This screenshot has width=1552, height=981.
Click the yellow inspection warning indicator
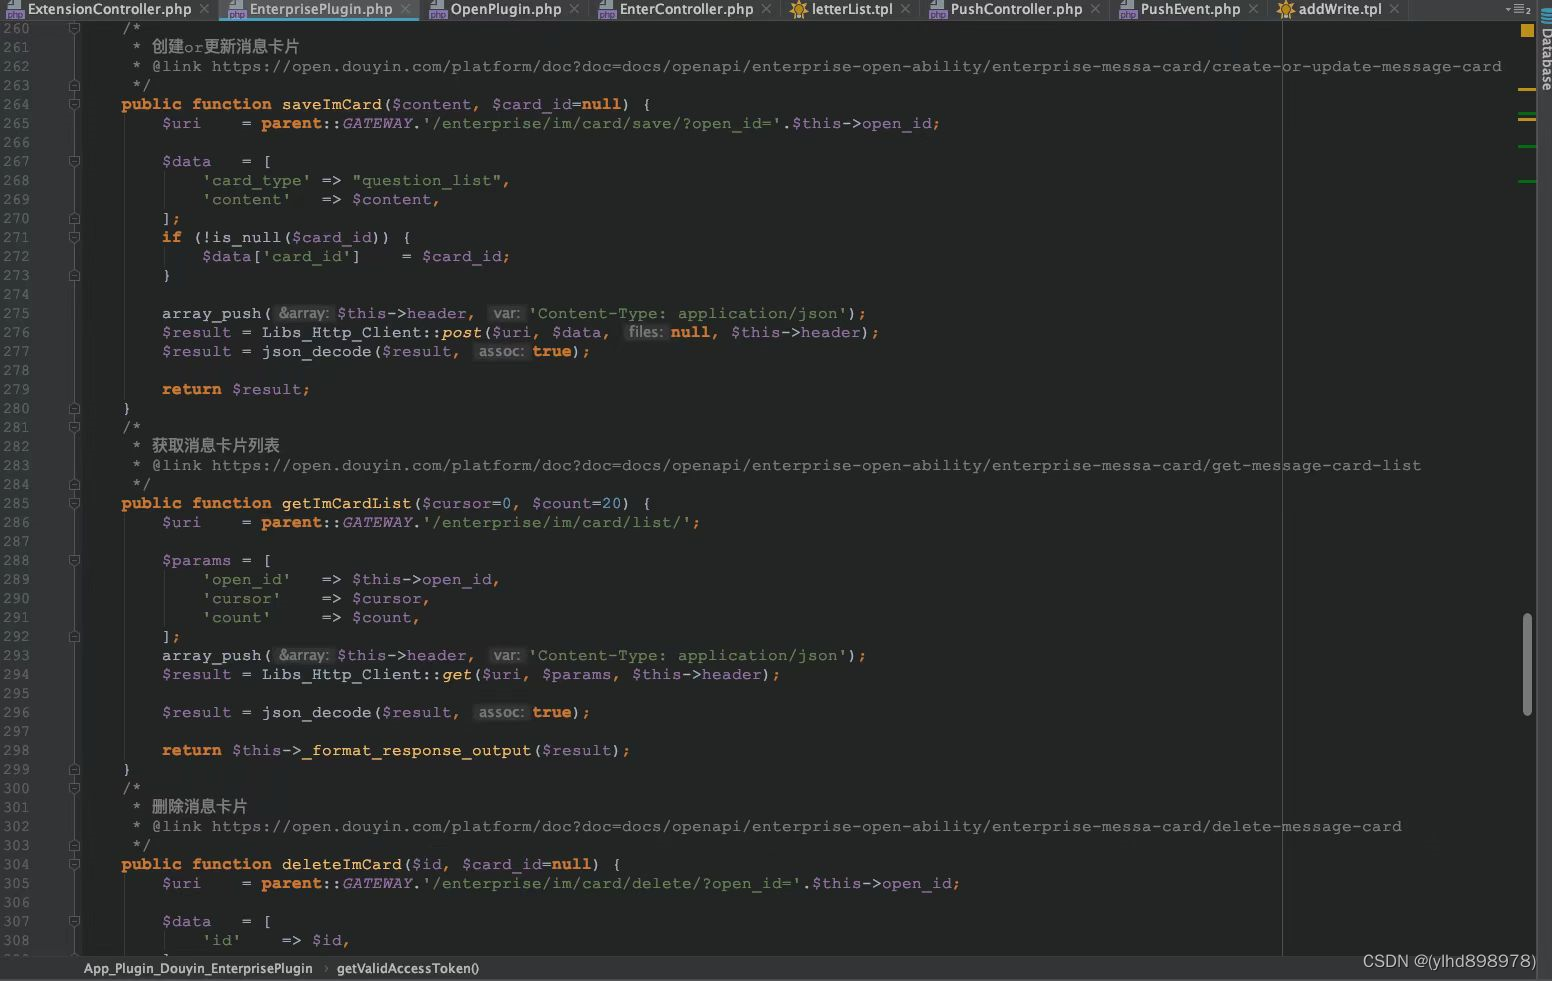(x=1527, y=31)
